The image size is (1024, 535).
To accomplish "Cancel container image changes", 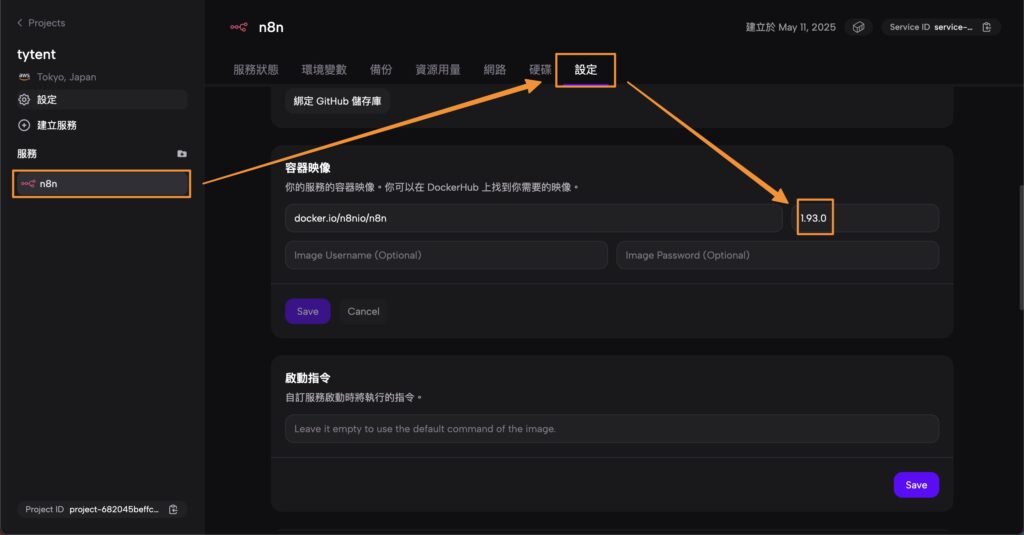I will click(x=363, y=311).
